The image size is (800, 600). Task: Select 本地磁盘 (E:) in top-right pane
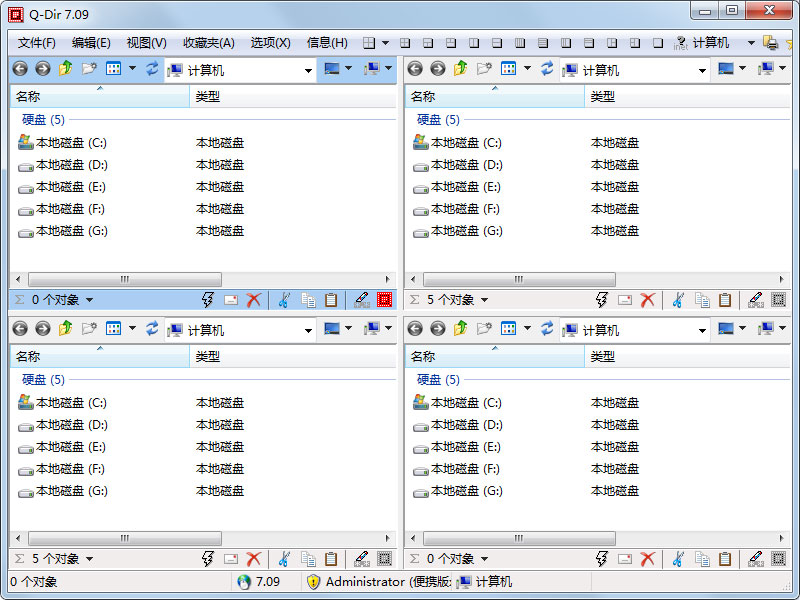click(457, 187)
